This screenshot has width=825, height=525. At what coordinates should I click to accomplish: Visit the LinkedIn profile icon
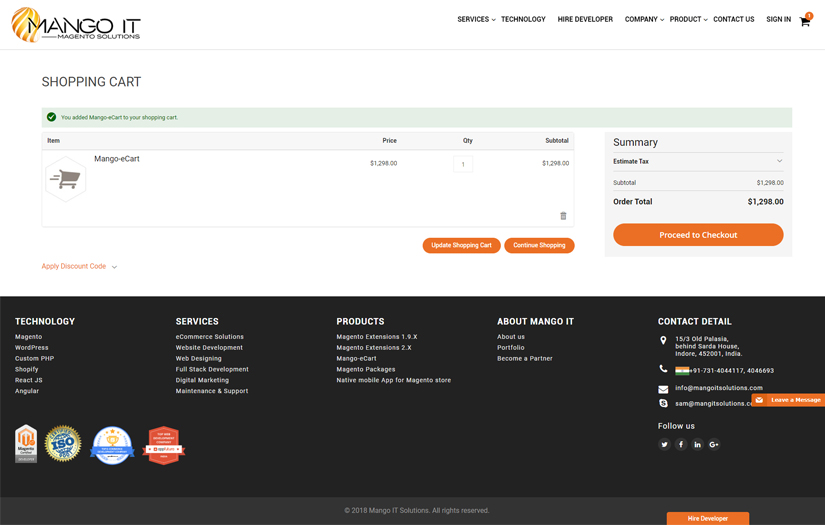click(x=697, y=445)
